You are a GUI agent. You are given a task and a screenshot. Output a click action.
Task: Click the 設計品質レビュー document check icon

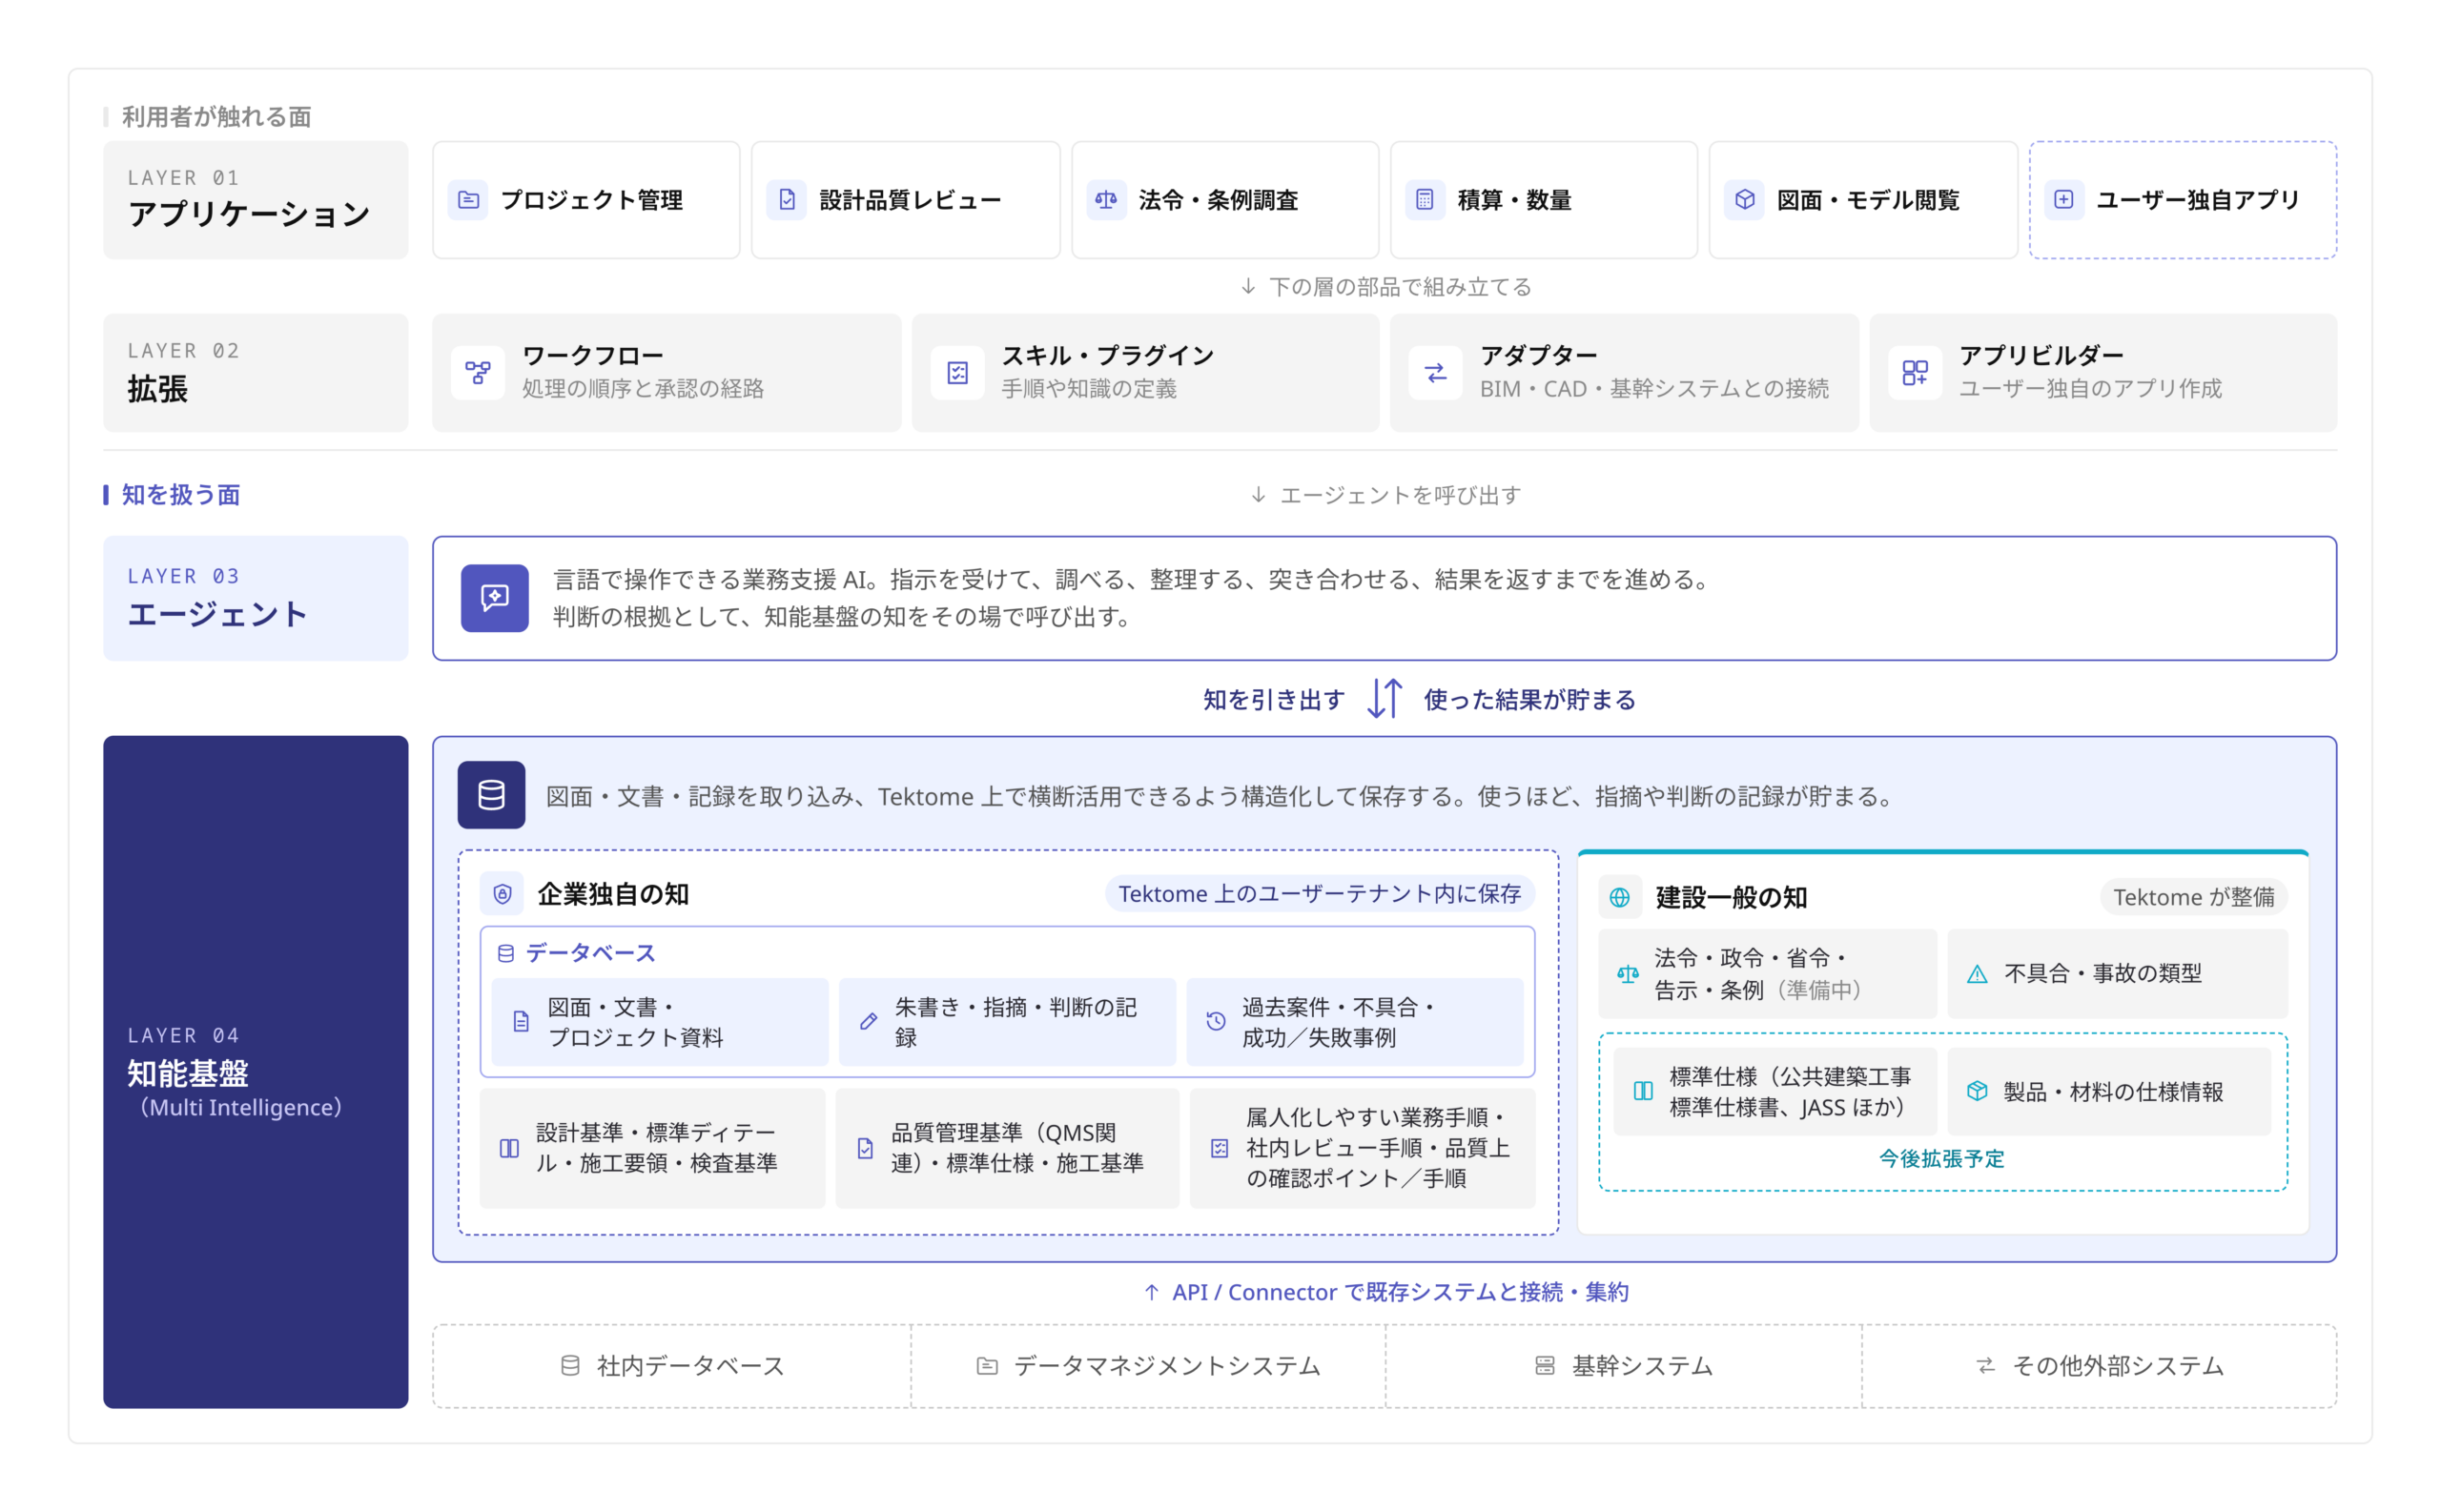[x=787, y=200]
